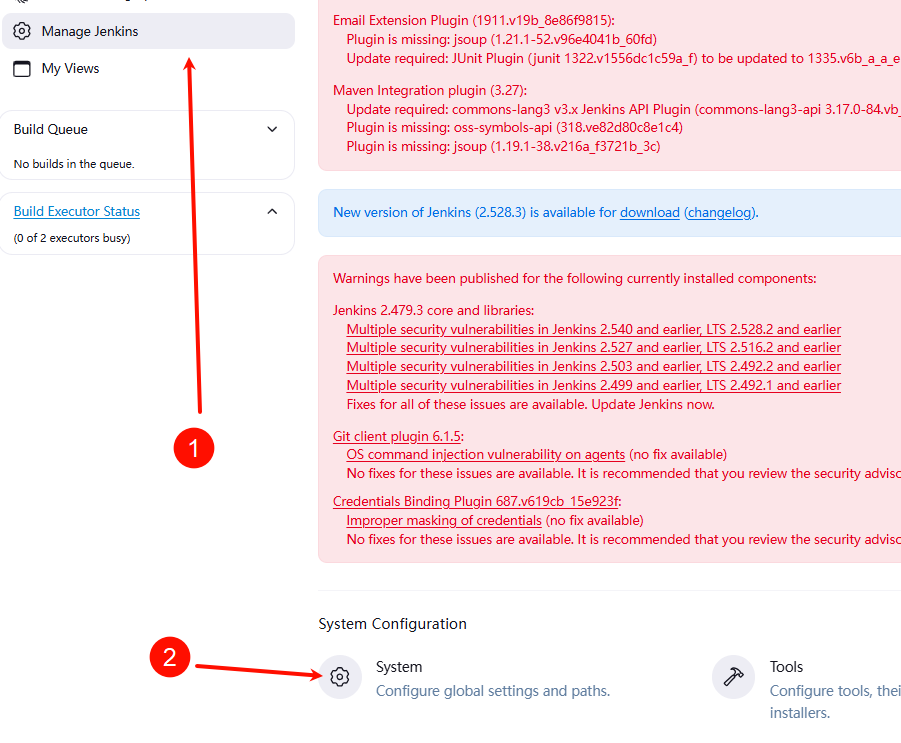The image size is (901, 743).
Task: Expand the Build Executor Status chevron
Action: coord(272,211)
